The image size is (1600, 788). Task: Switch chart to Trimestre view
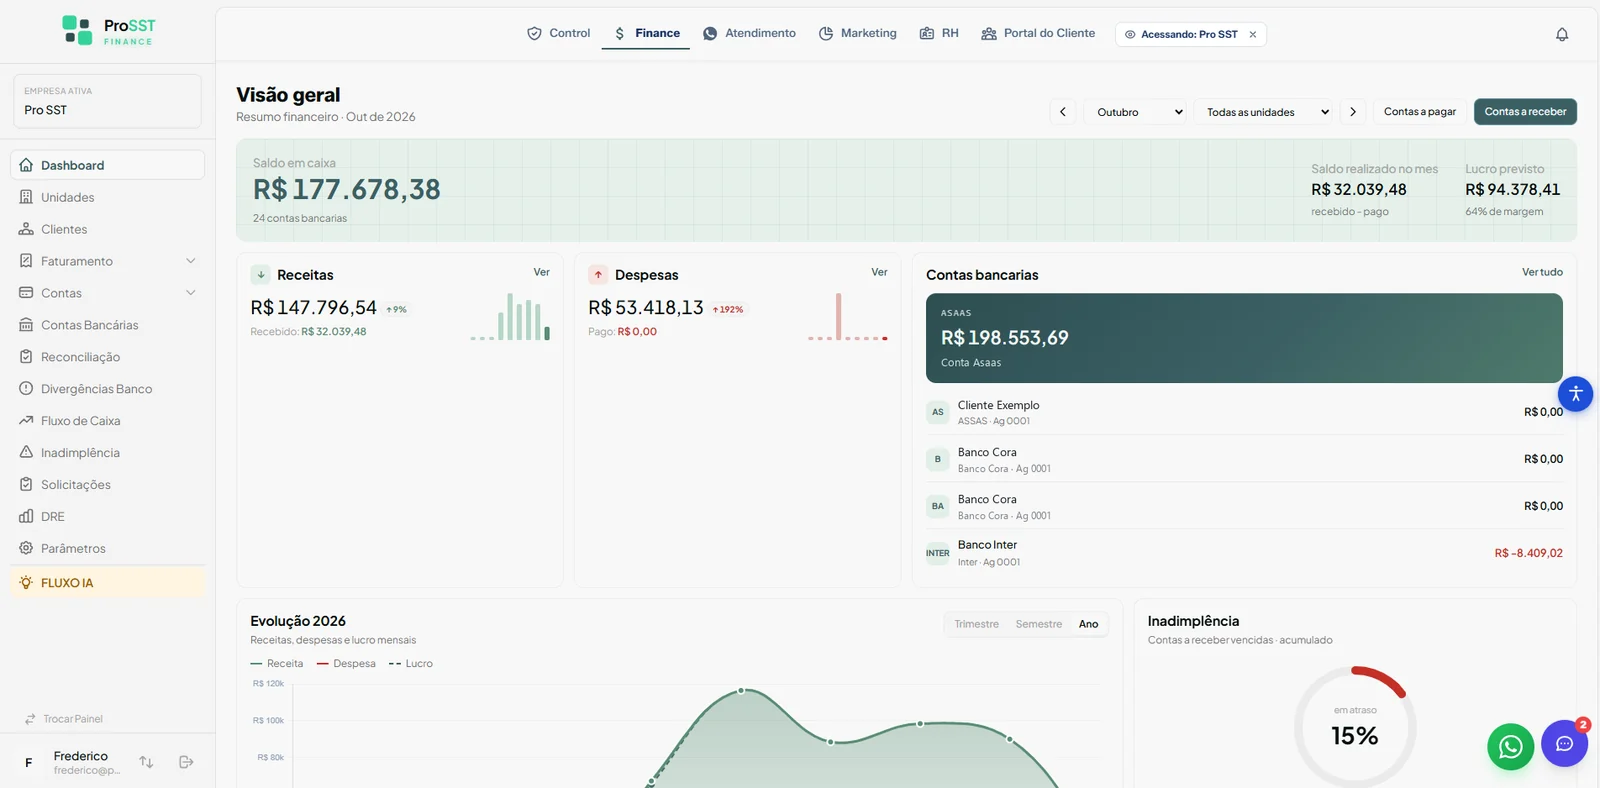[x=976, y=624]
